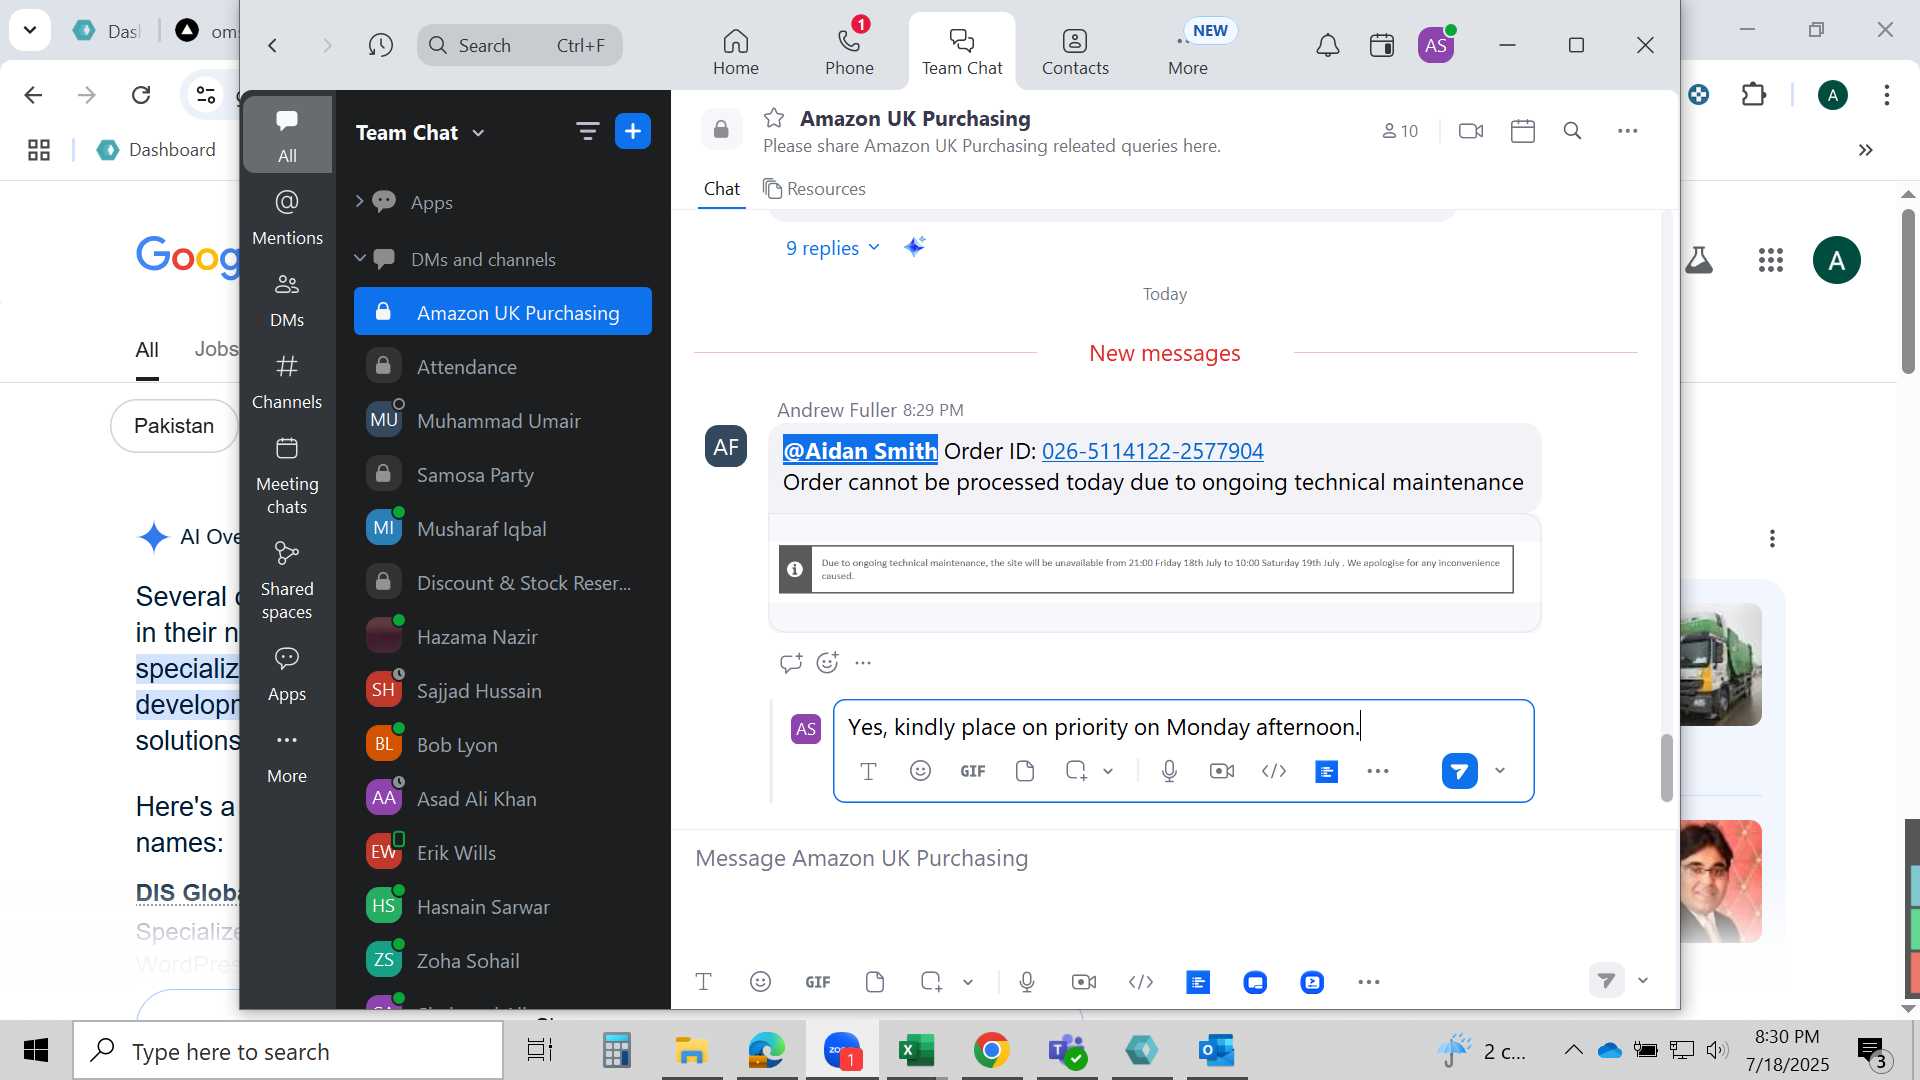Screen dimensions: 1920x1080
Task: Insert a code snippet in reply box
Action: 1273,771
